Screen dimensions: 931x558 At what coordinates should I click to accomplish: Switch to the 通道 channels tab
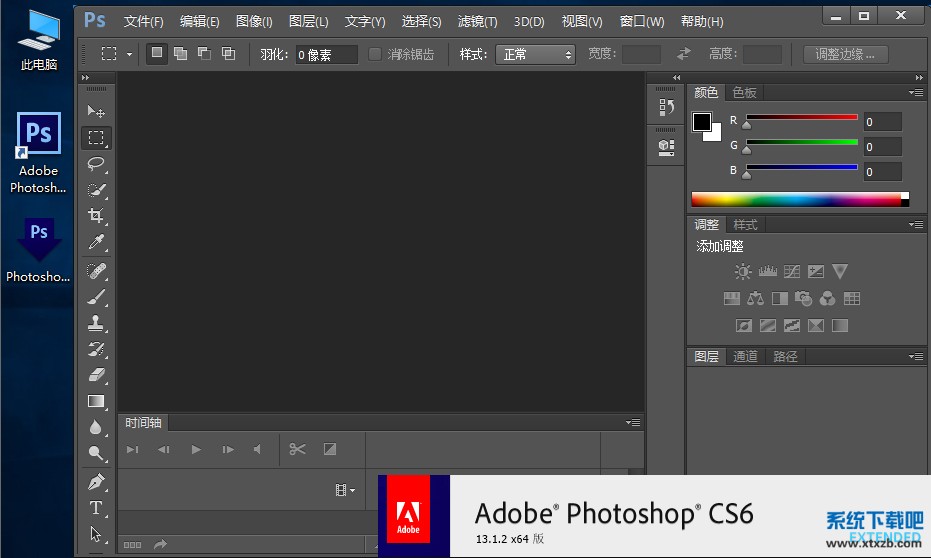tap(745, 356)
